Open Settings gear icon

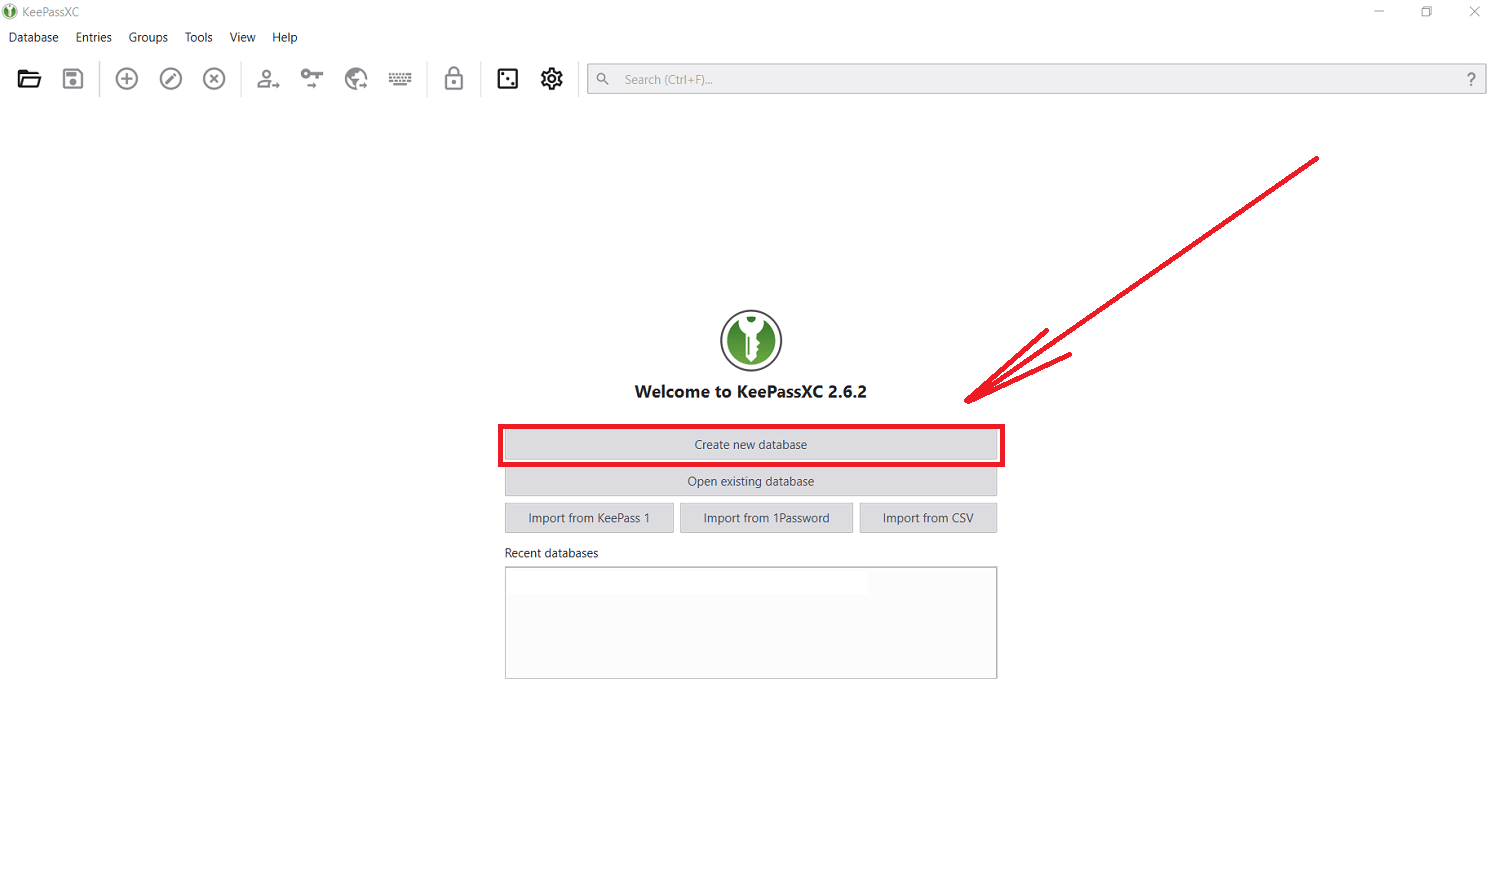(552, 79)
